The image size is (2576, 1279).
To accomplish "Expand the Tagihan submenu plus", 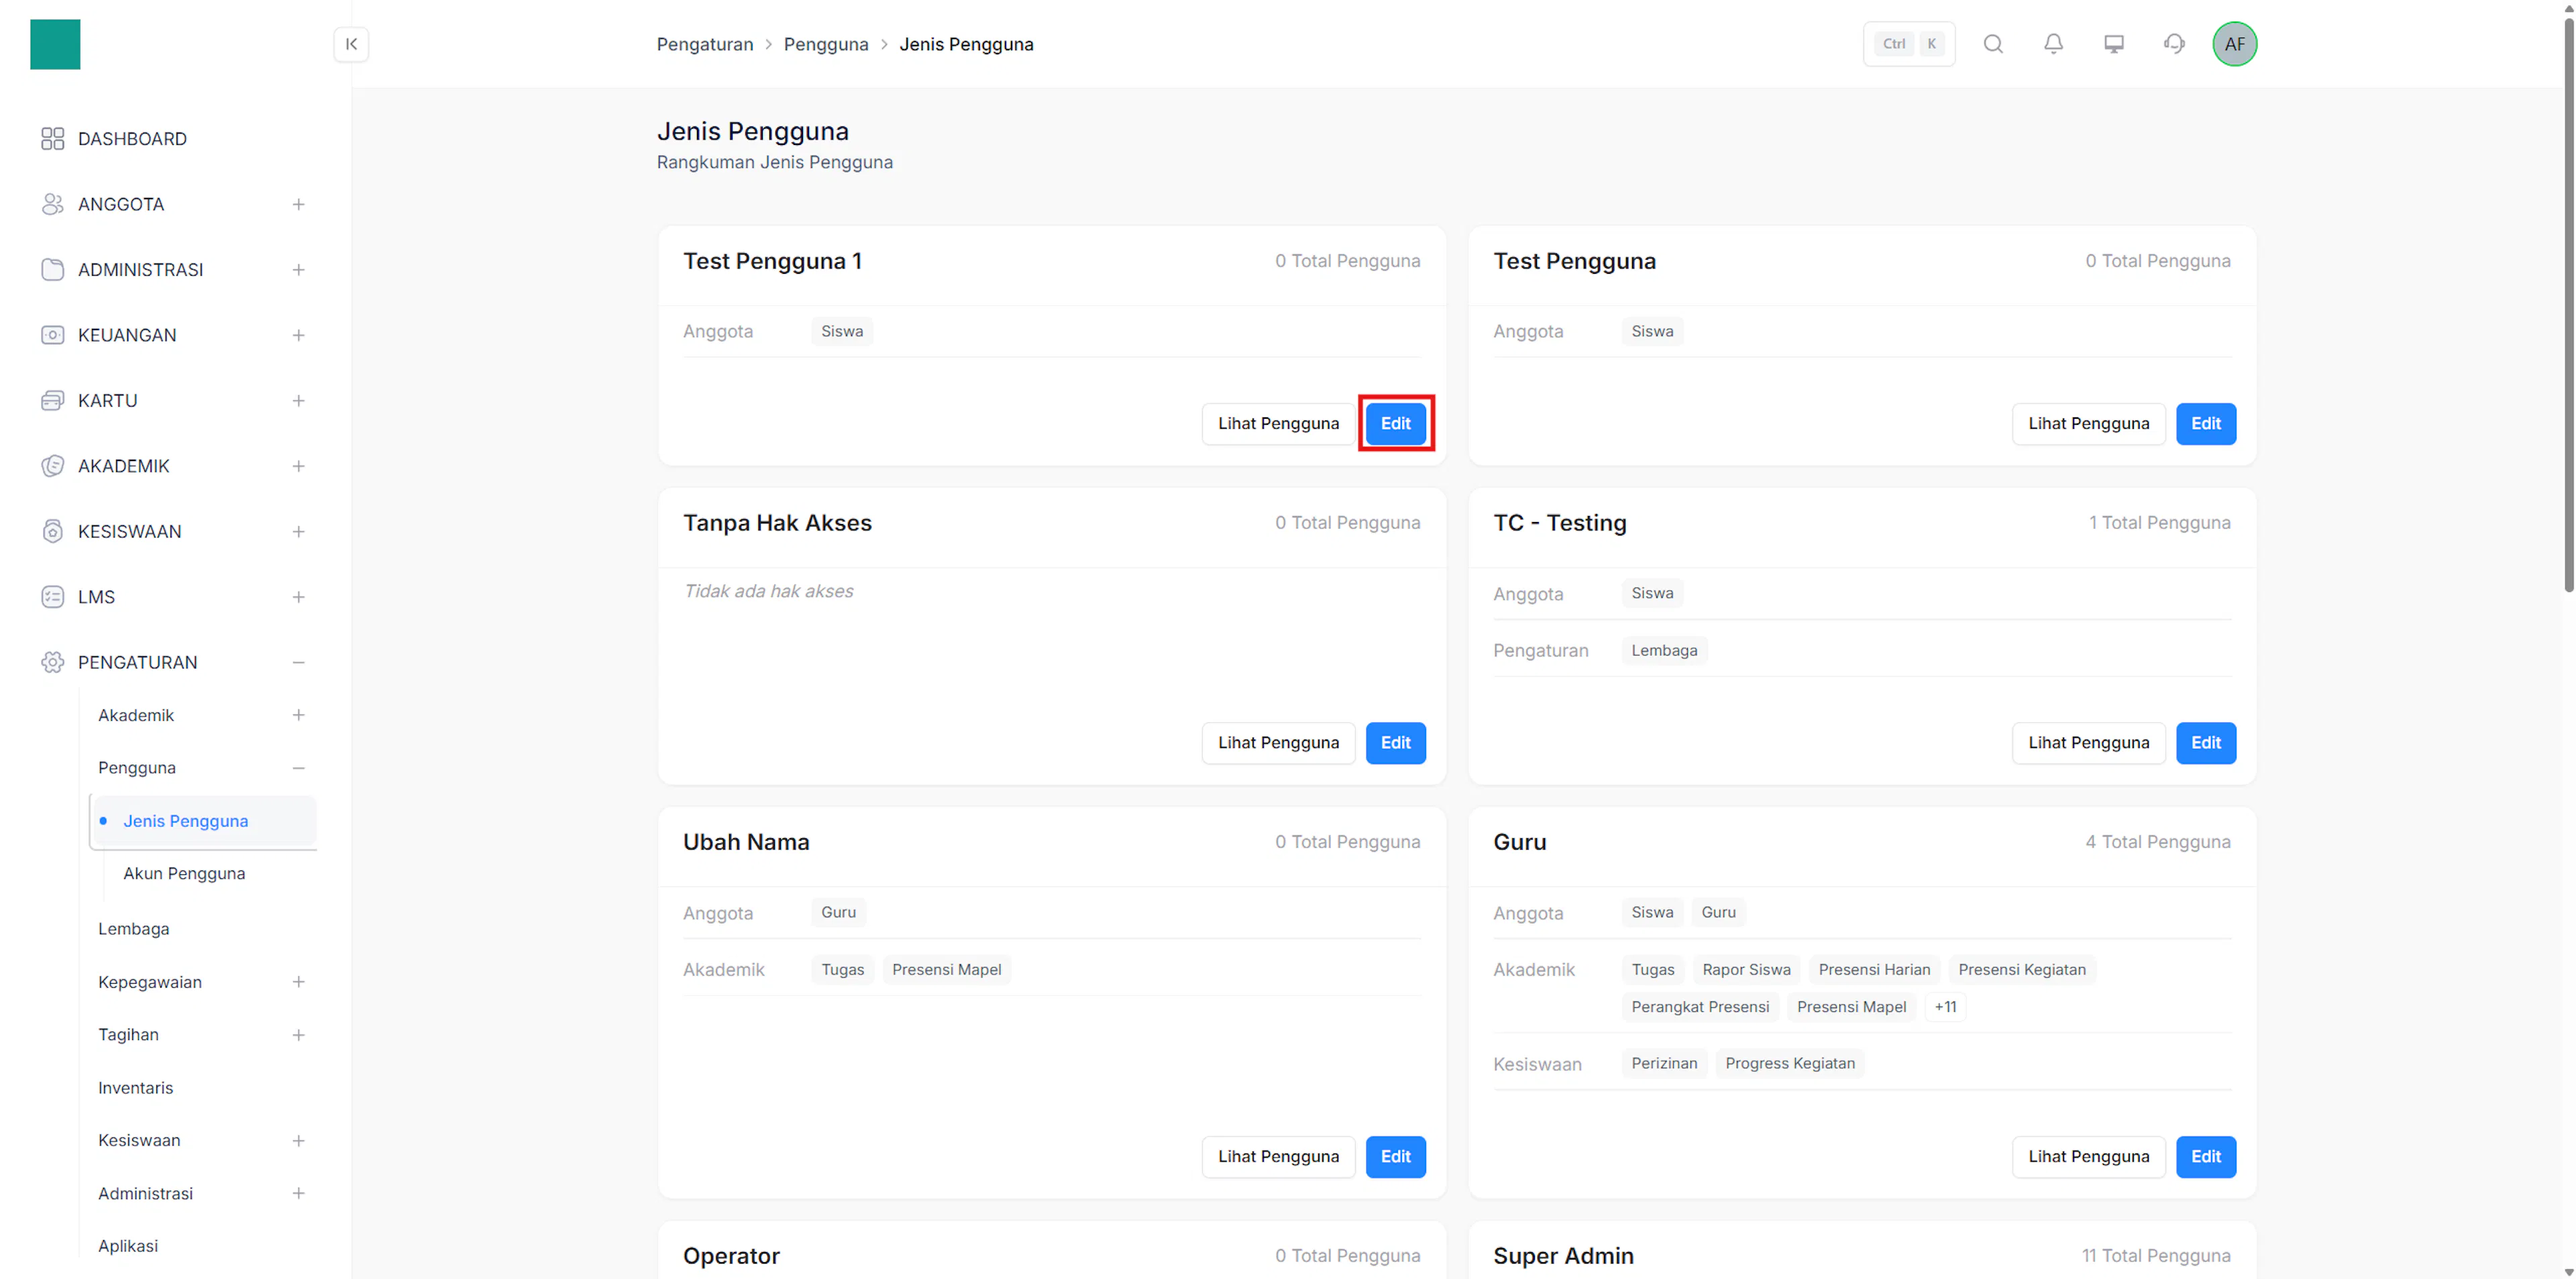I will coord(298,1035).
